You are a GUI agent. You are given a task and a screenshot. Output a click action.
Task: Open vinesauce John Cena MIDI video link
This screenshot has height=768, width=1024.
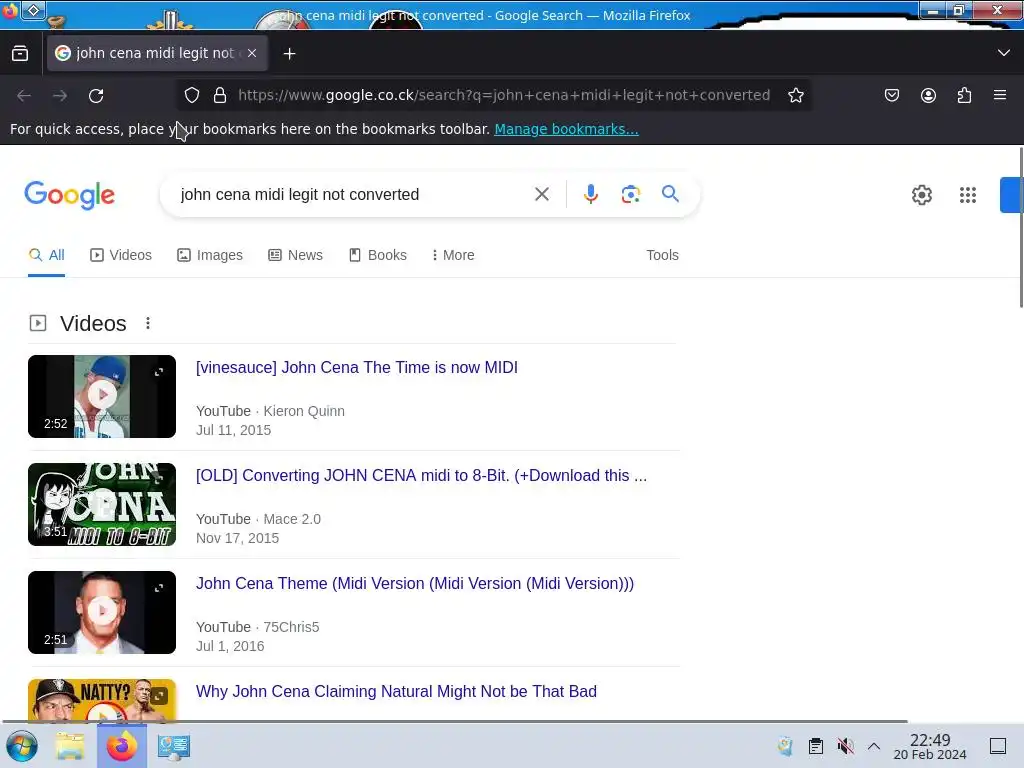(357, 368)
